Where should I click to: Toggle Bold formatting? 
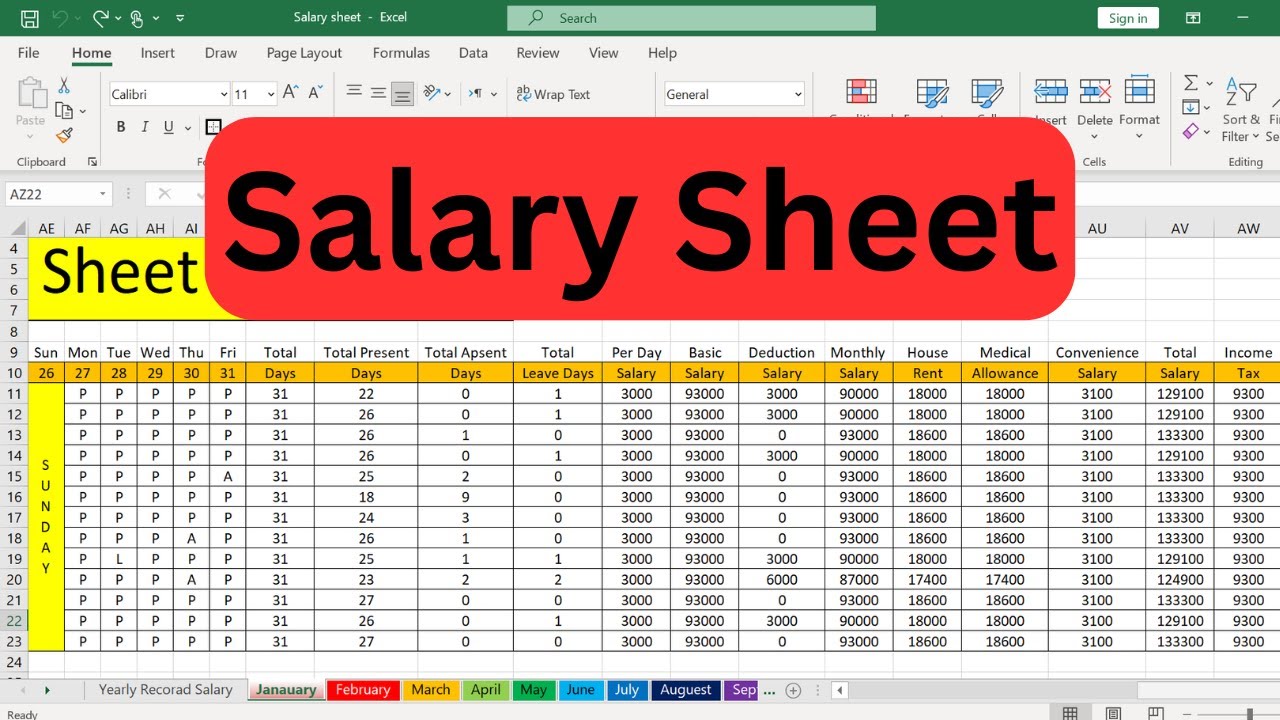coord(121,127)
